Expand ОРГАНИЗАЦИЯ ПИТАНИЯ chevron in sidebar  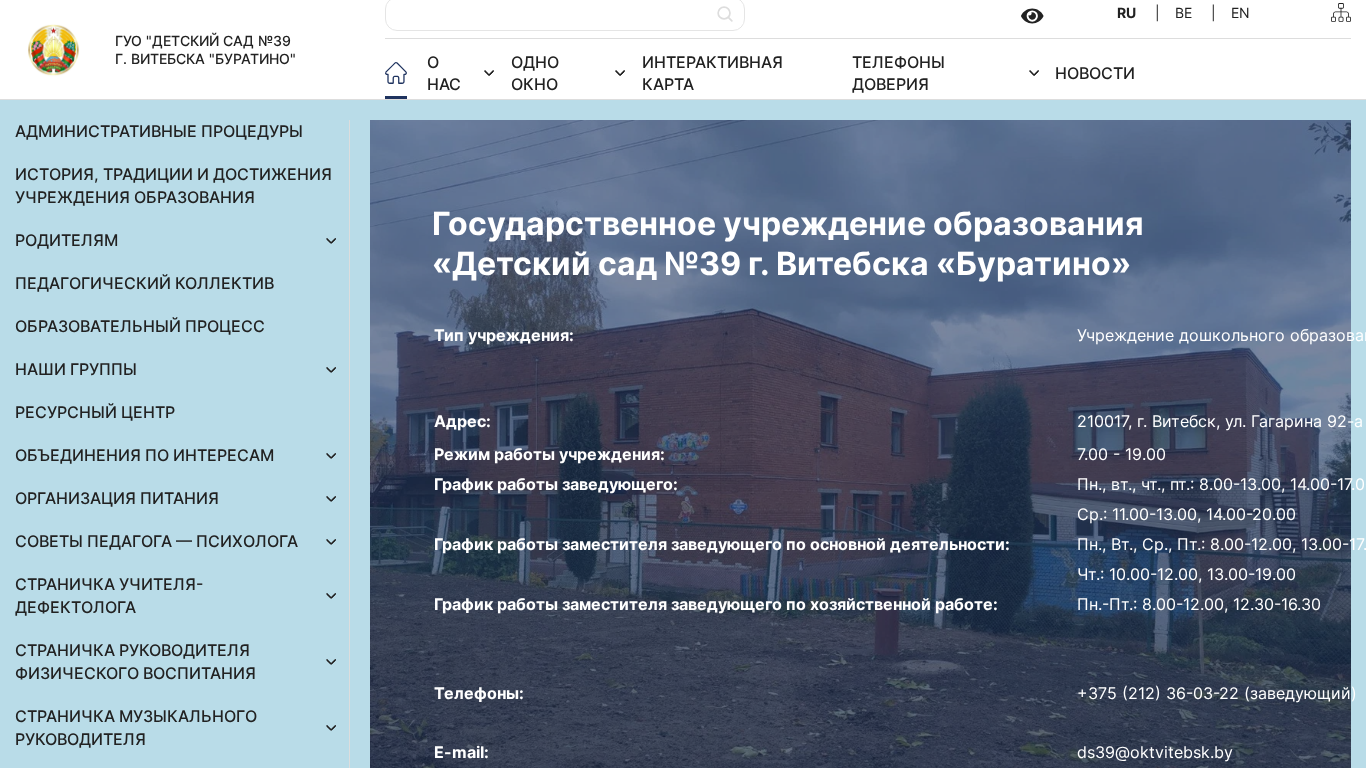click(x=331, y=499)
